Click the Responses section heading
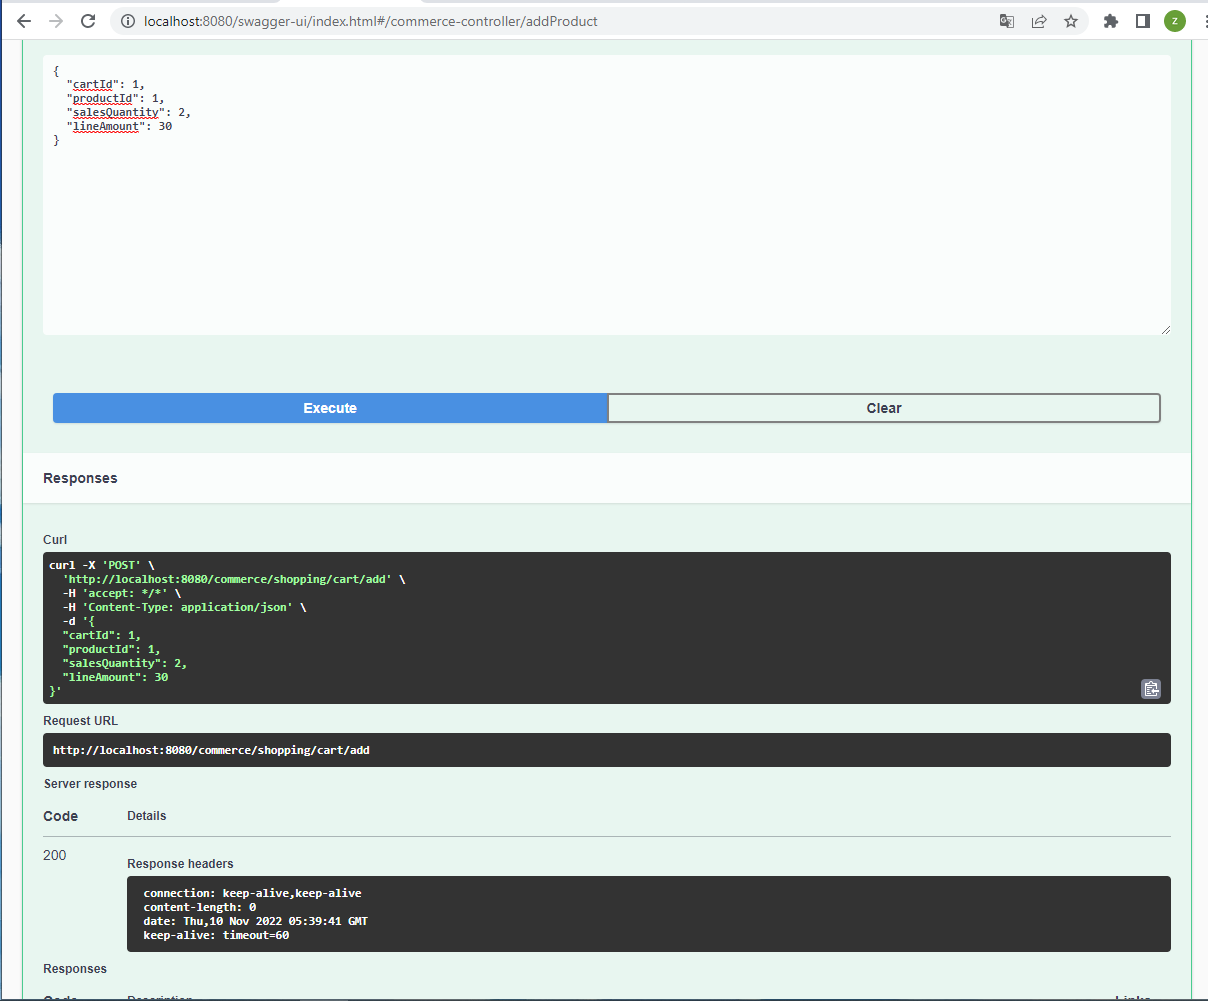The image size is (1208, 1001). (x=80, y=478)
